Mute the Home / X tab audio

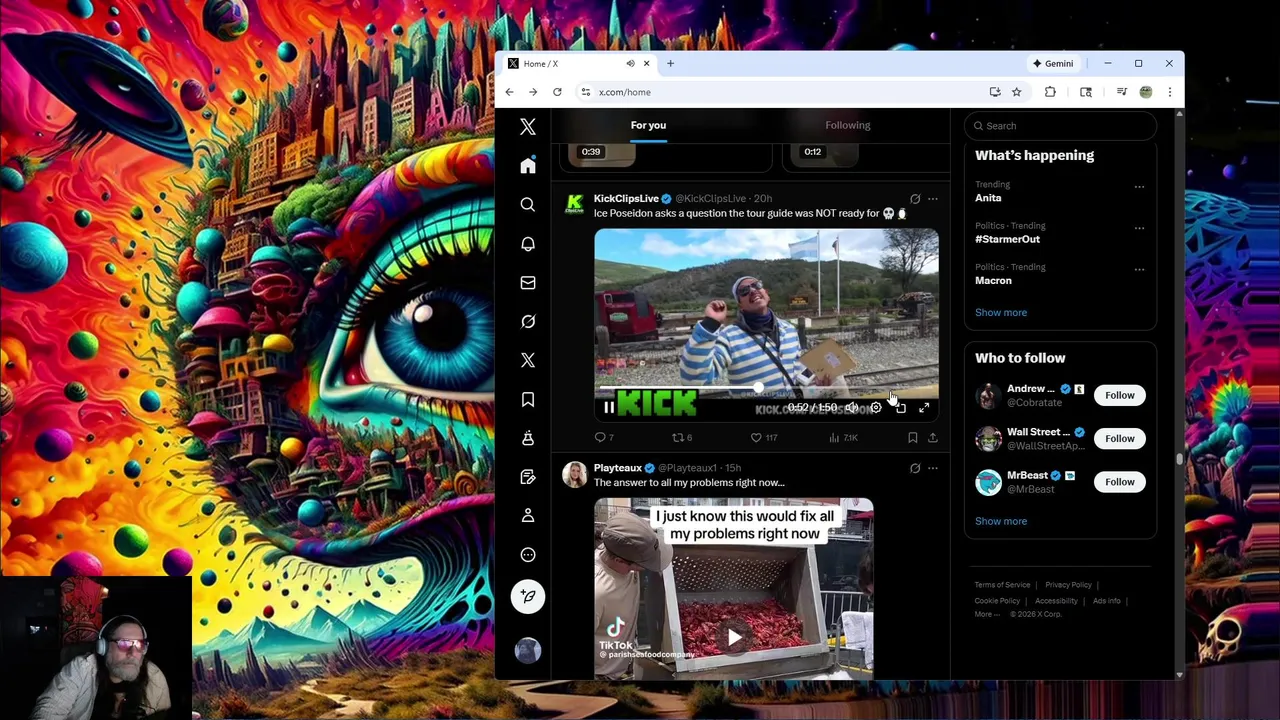coord(630,63)
